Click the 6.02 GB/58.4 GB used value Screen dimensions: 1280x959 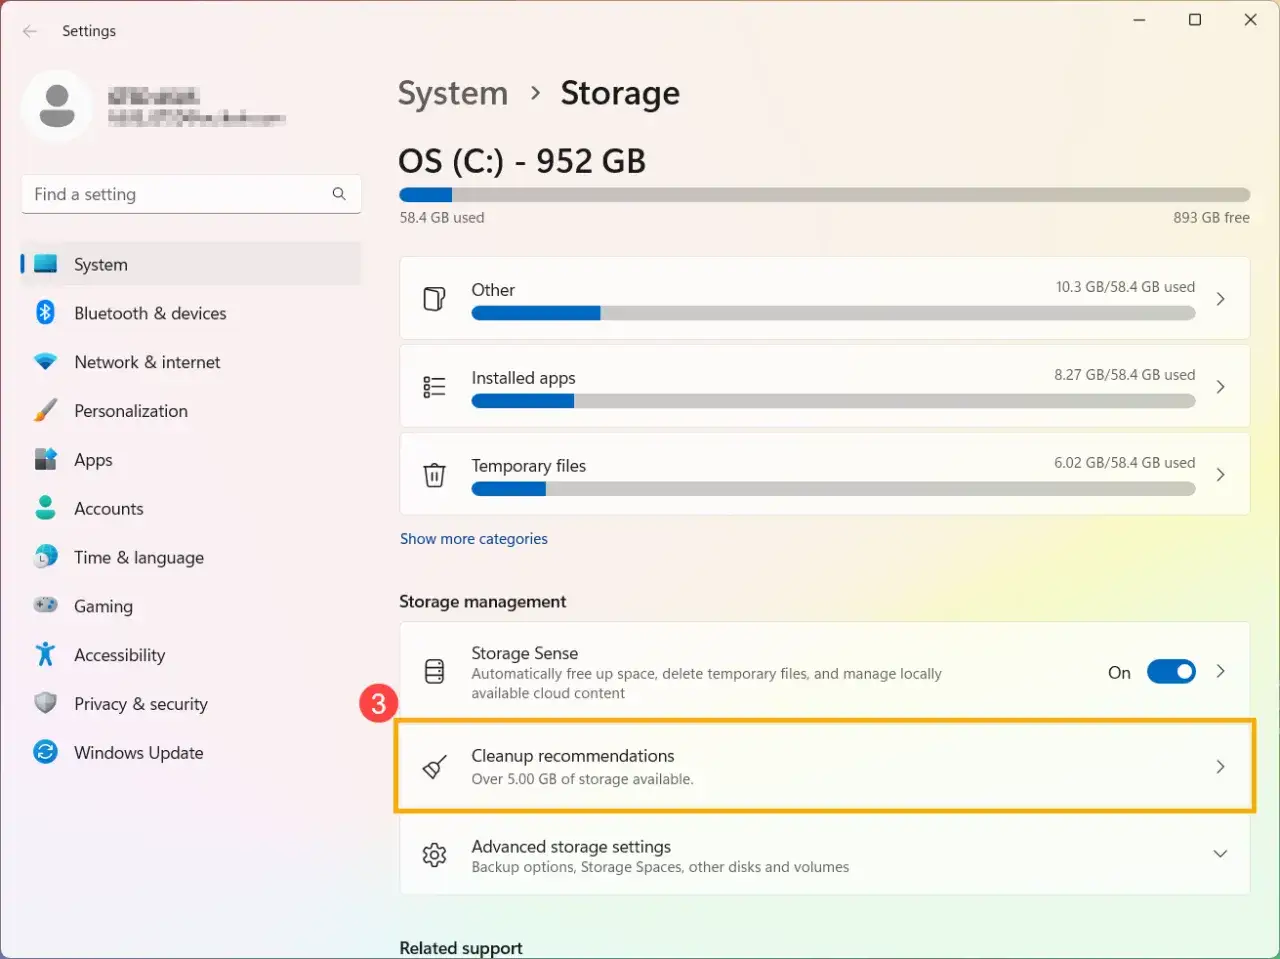1124,463
